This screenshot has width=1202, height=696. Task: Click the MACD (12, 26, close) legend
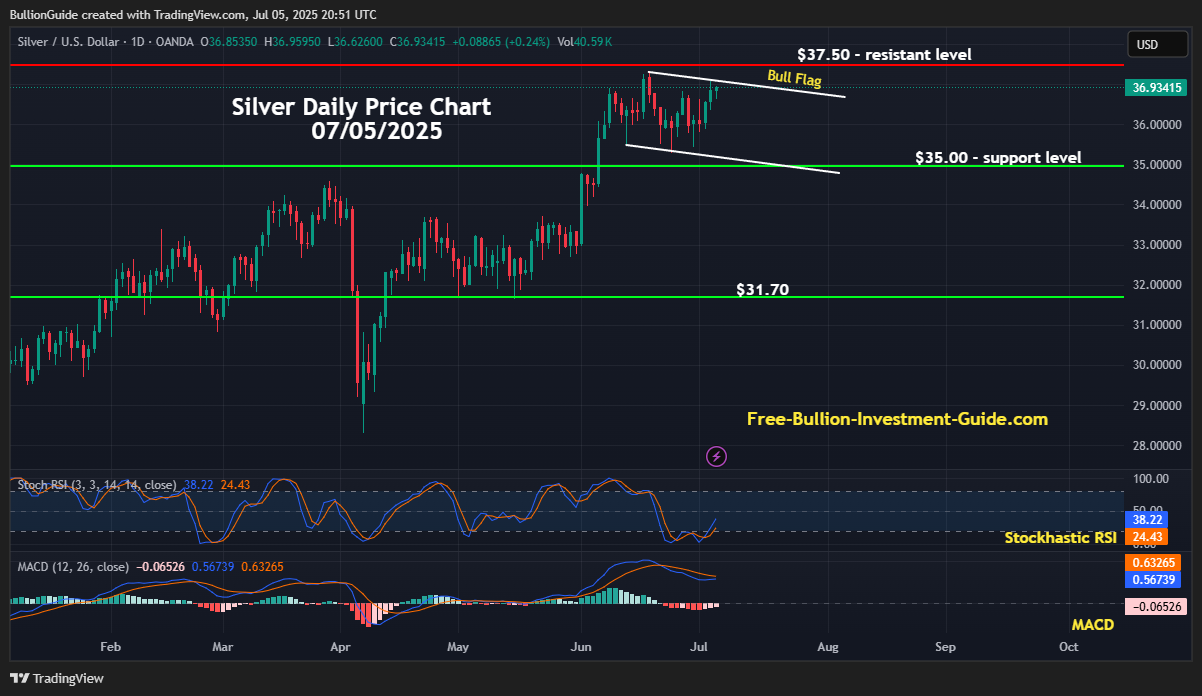click(x=73, y=567)
